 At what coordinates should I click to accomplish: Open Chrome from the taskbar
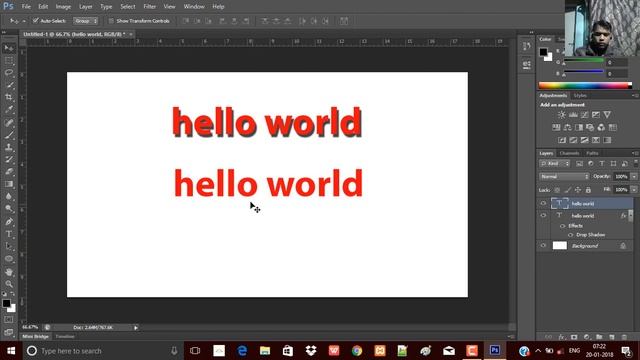point(357,351)
